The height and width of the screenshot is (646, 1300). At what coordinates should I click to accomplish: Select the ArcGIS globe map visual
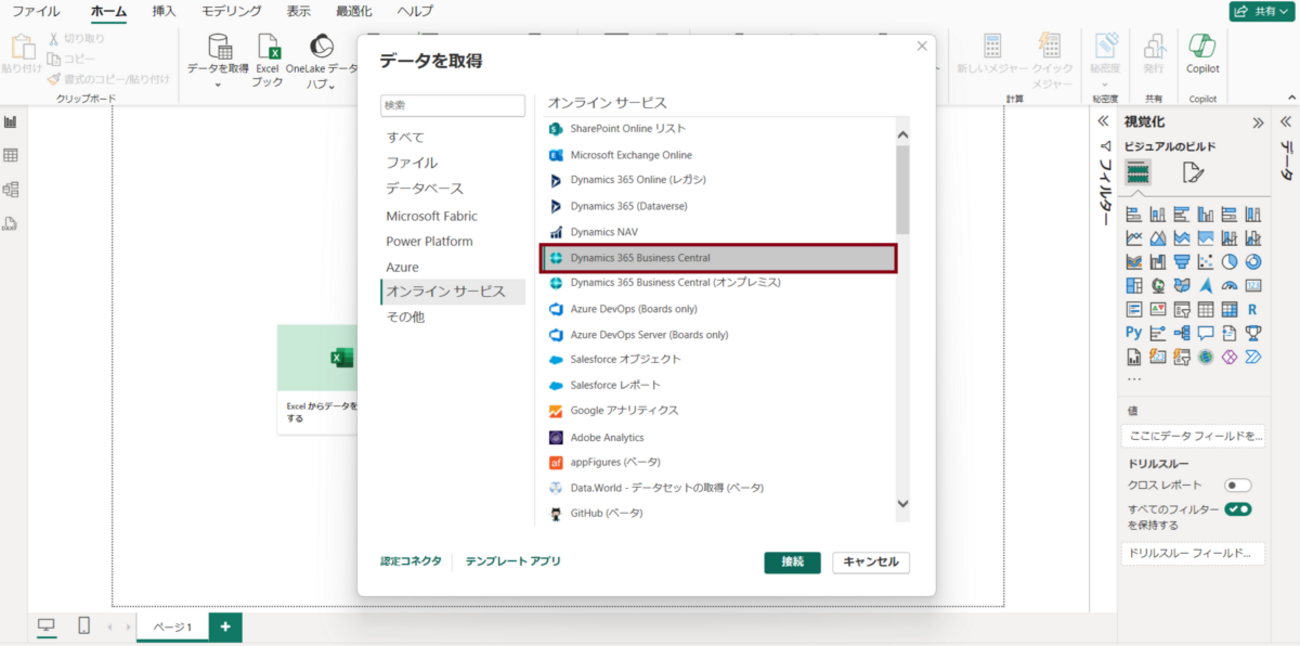coord(1205,357)
